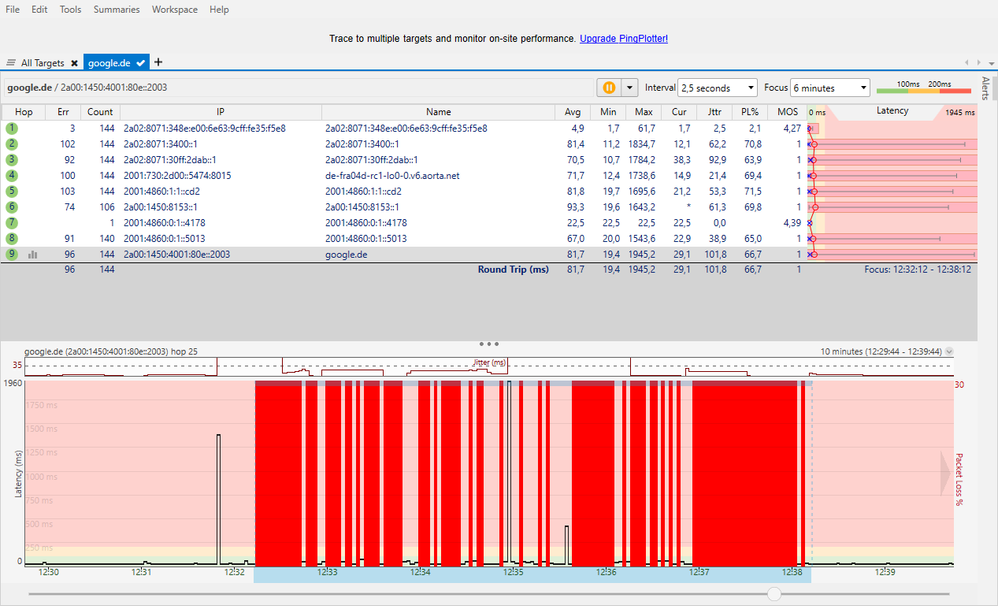Add a new target tab with plus icon
Screen dimensions: 998x606
(158, 62)
